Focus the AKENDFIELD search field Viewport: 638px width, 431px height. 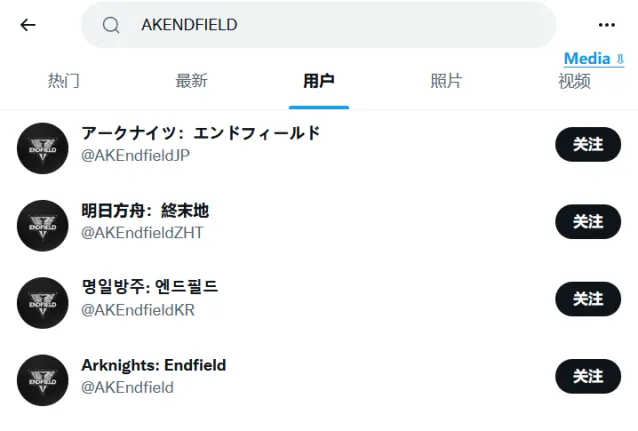[x=319, y=25]
